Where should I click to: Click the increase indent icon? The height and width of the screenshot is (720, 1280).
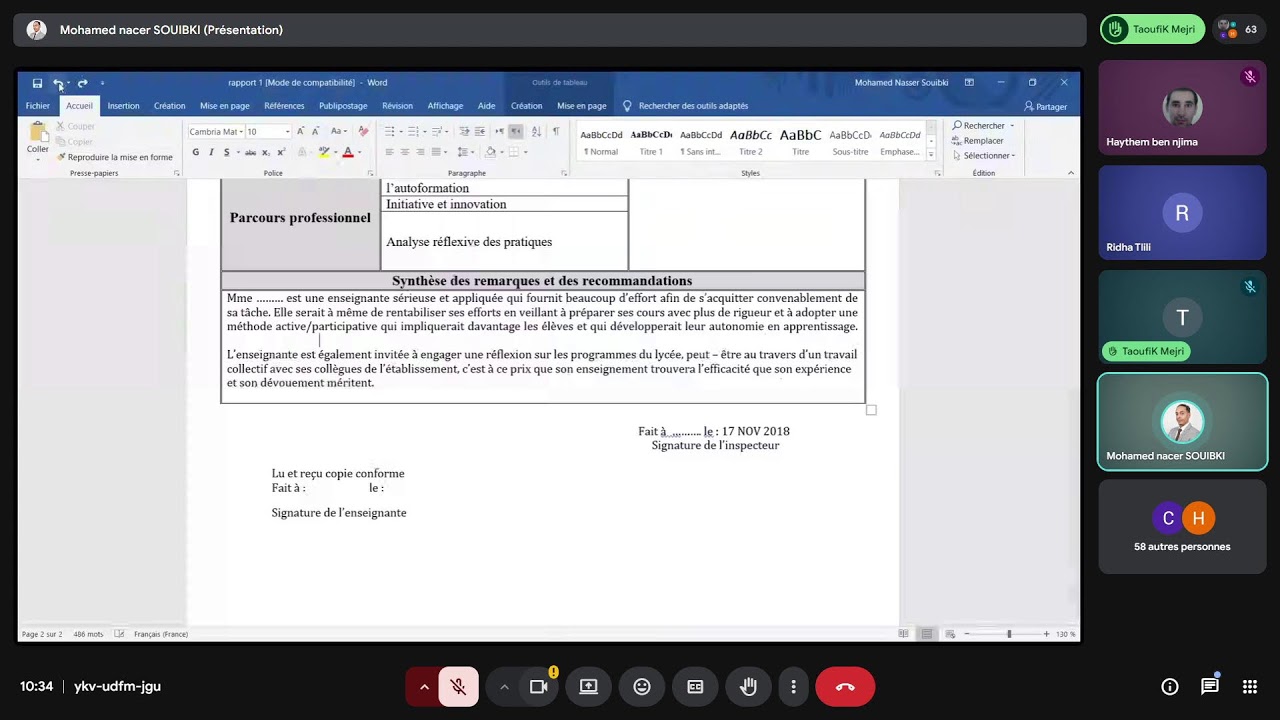coord(480,131)
